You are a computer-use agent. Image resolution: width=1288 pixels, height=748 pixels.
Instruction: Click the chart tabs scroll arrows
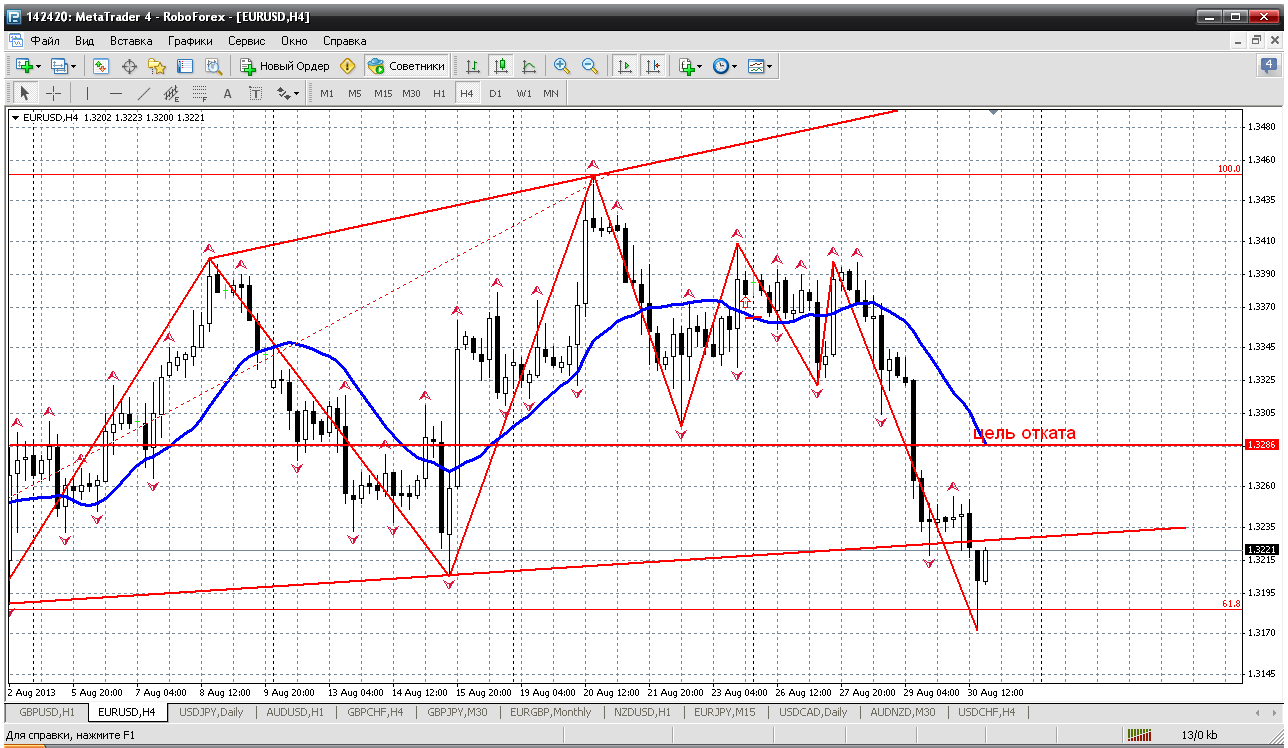pyautogui.click(x=1267, y=712)
